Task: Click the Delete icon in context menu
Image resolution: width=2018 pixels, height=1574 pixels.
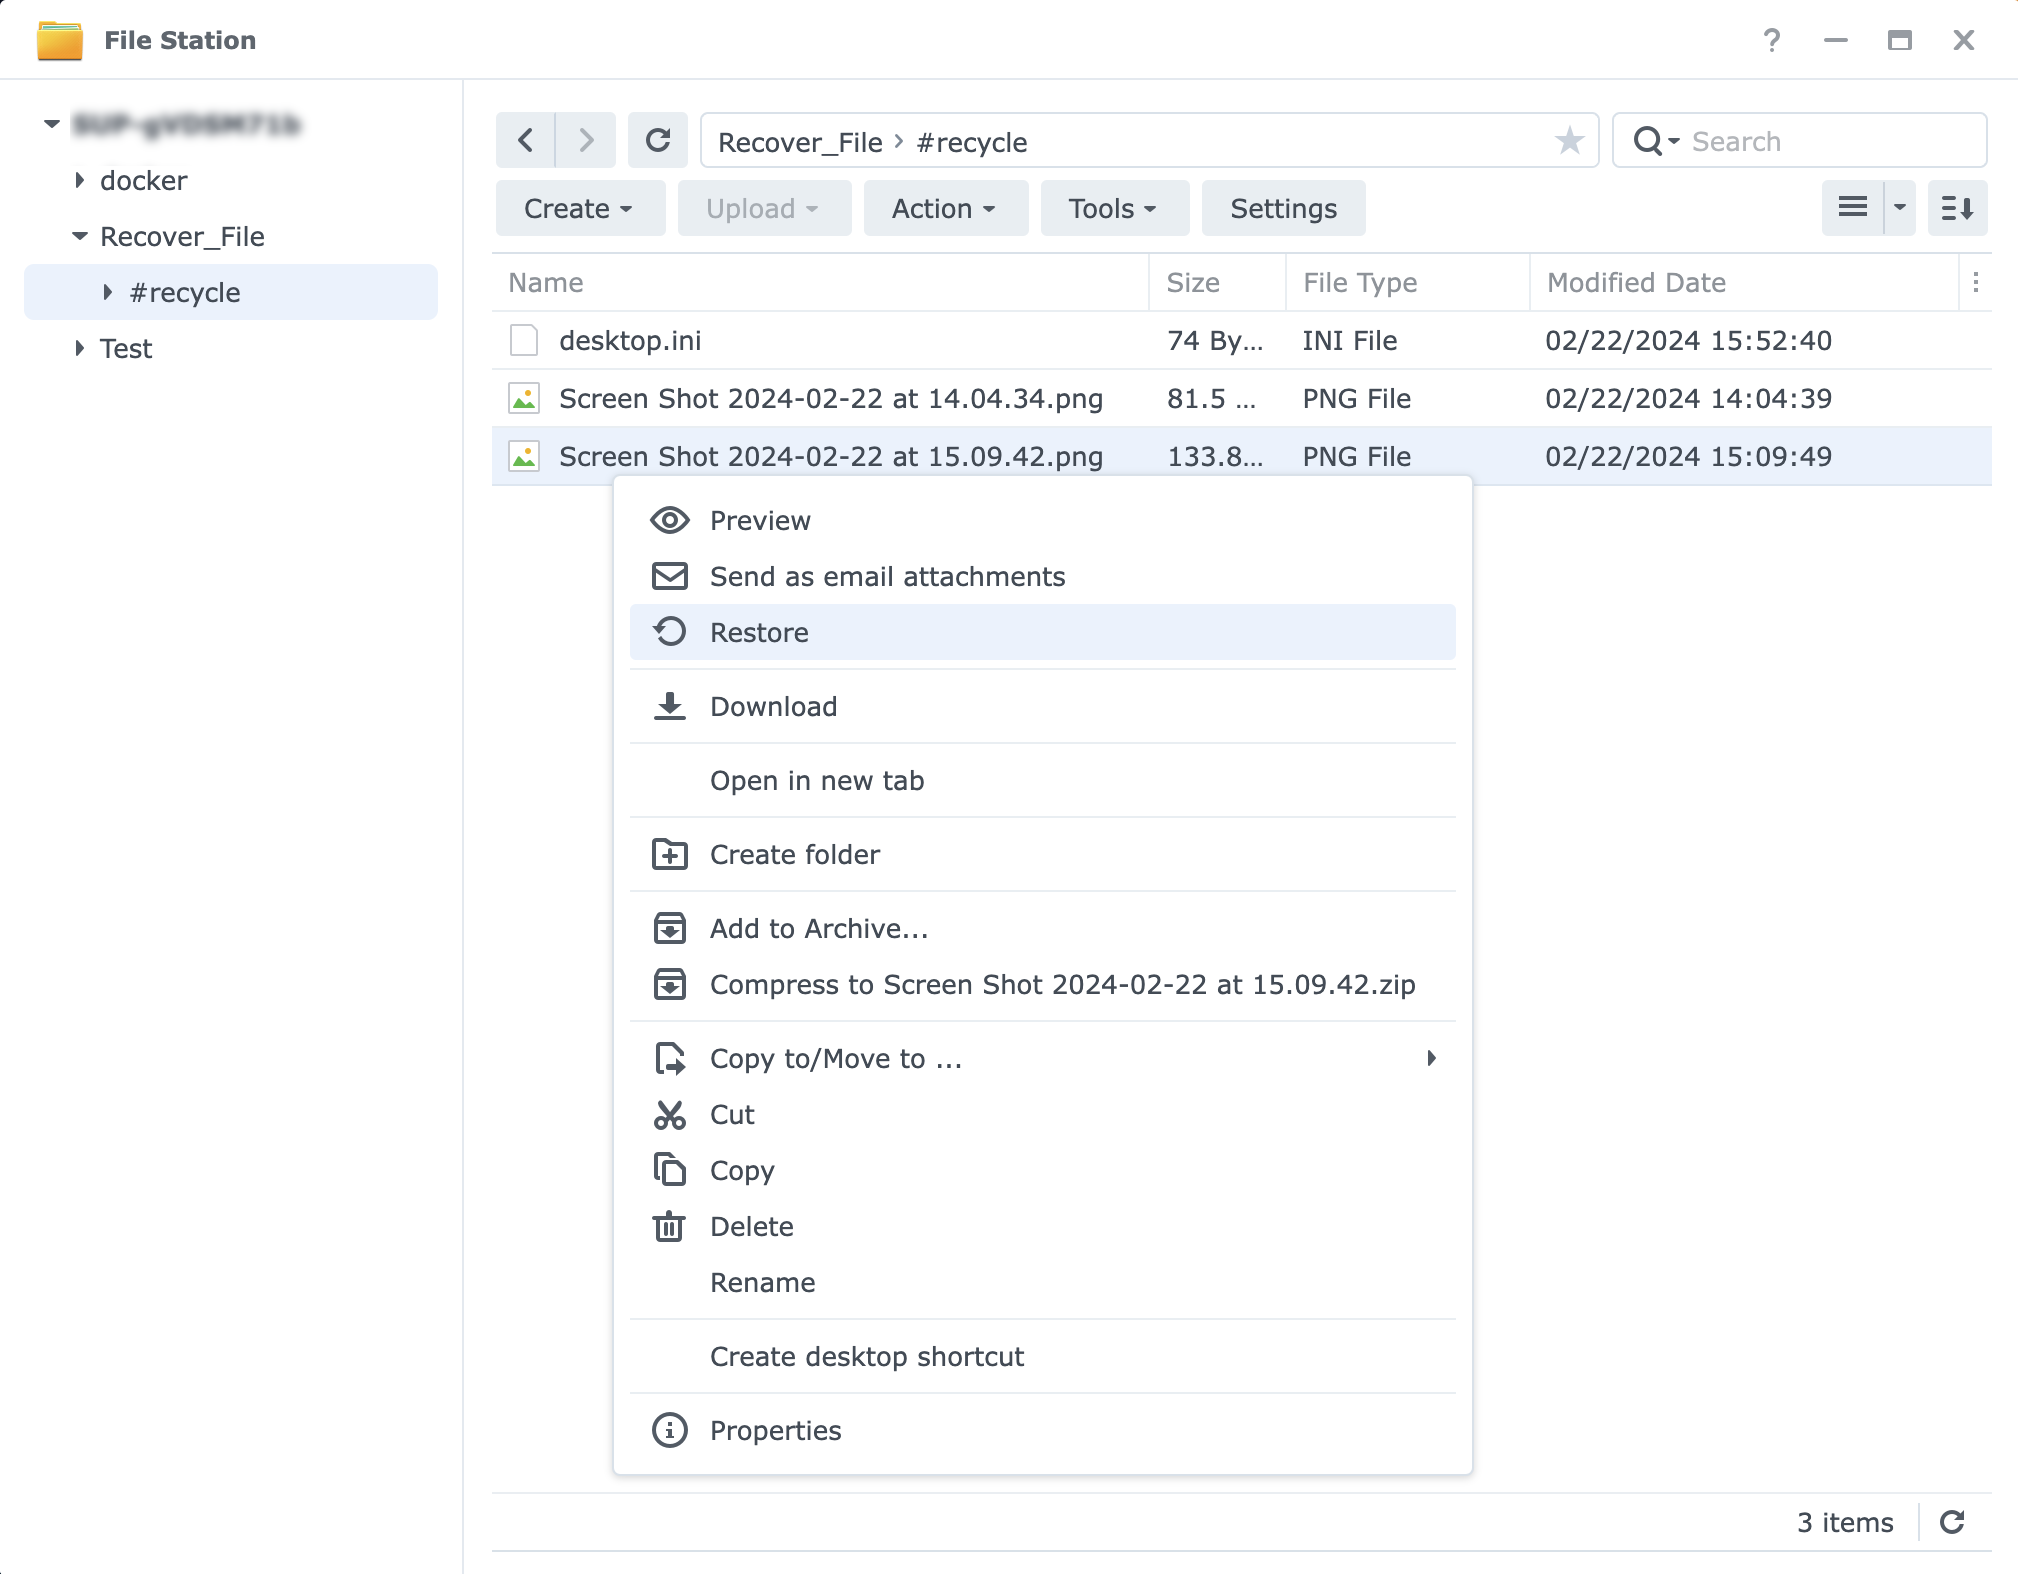Action: tap(670, 1227)
